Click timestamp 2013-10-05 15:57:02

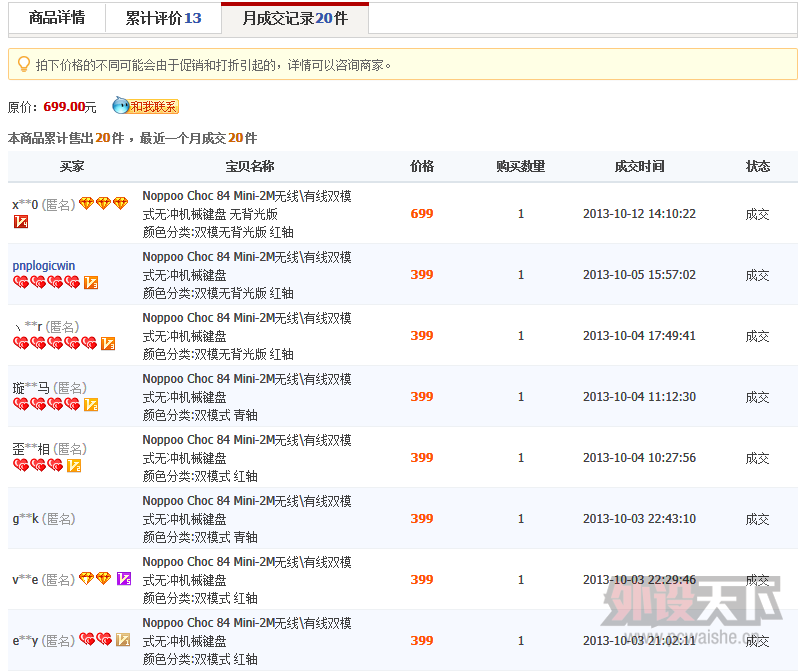[x=640, y=275]
